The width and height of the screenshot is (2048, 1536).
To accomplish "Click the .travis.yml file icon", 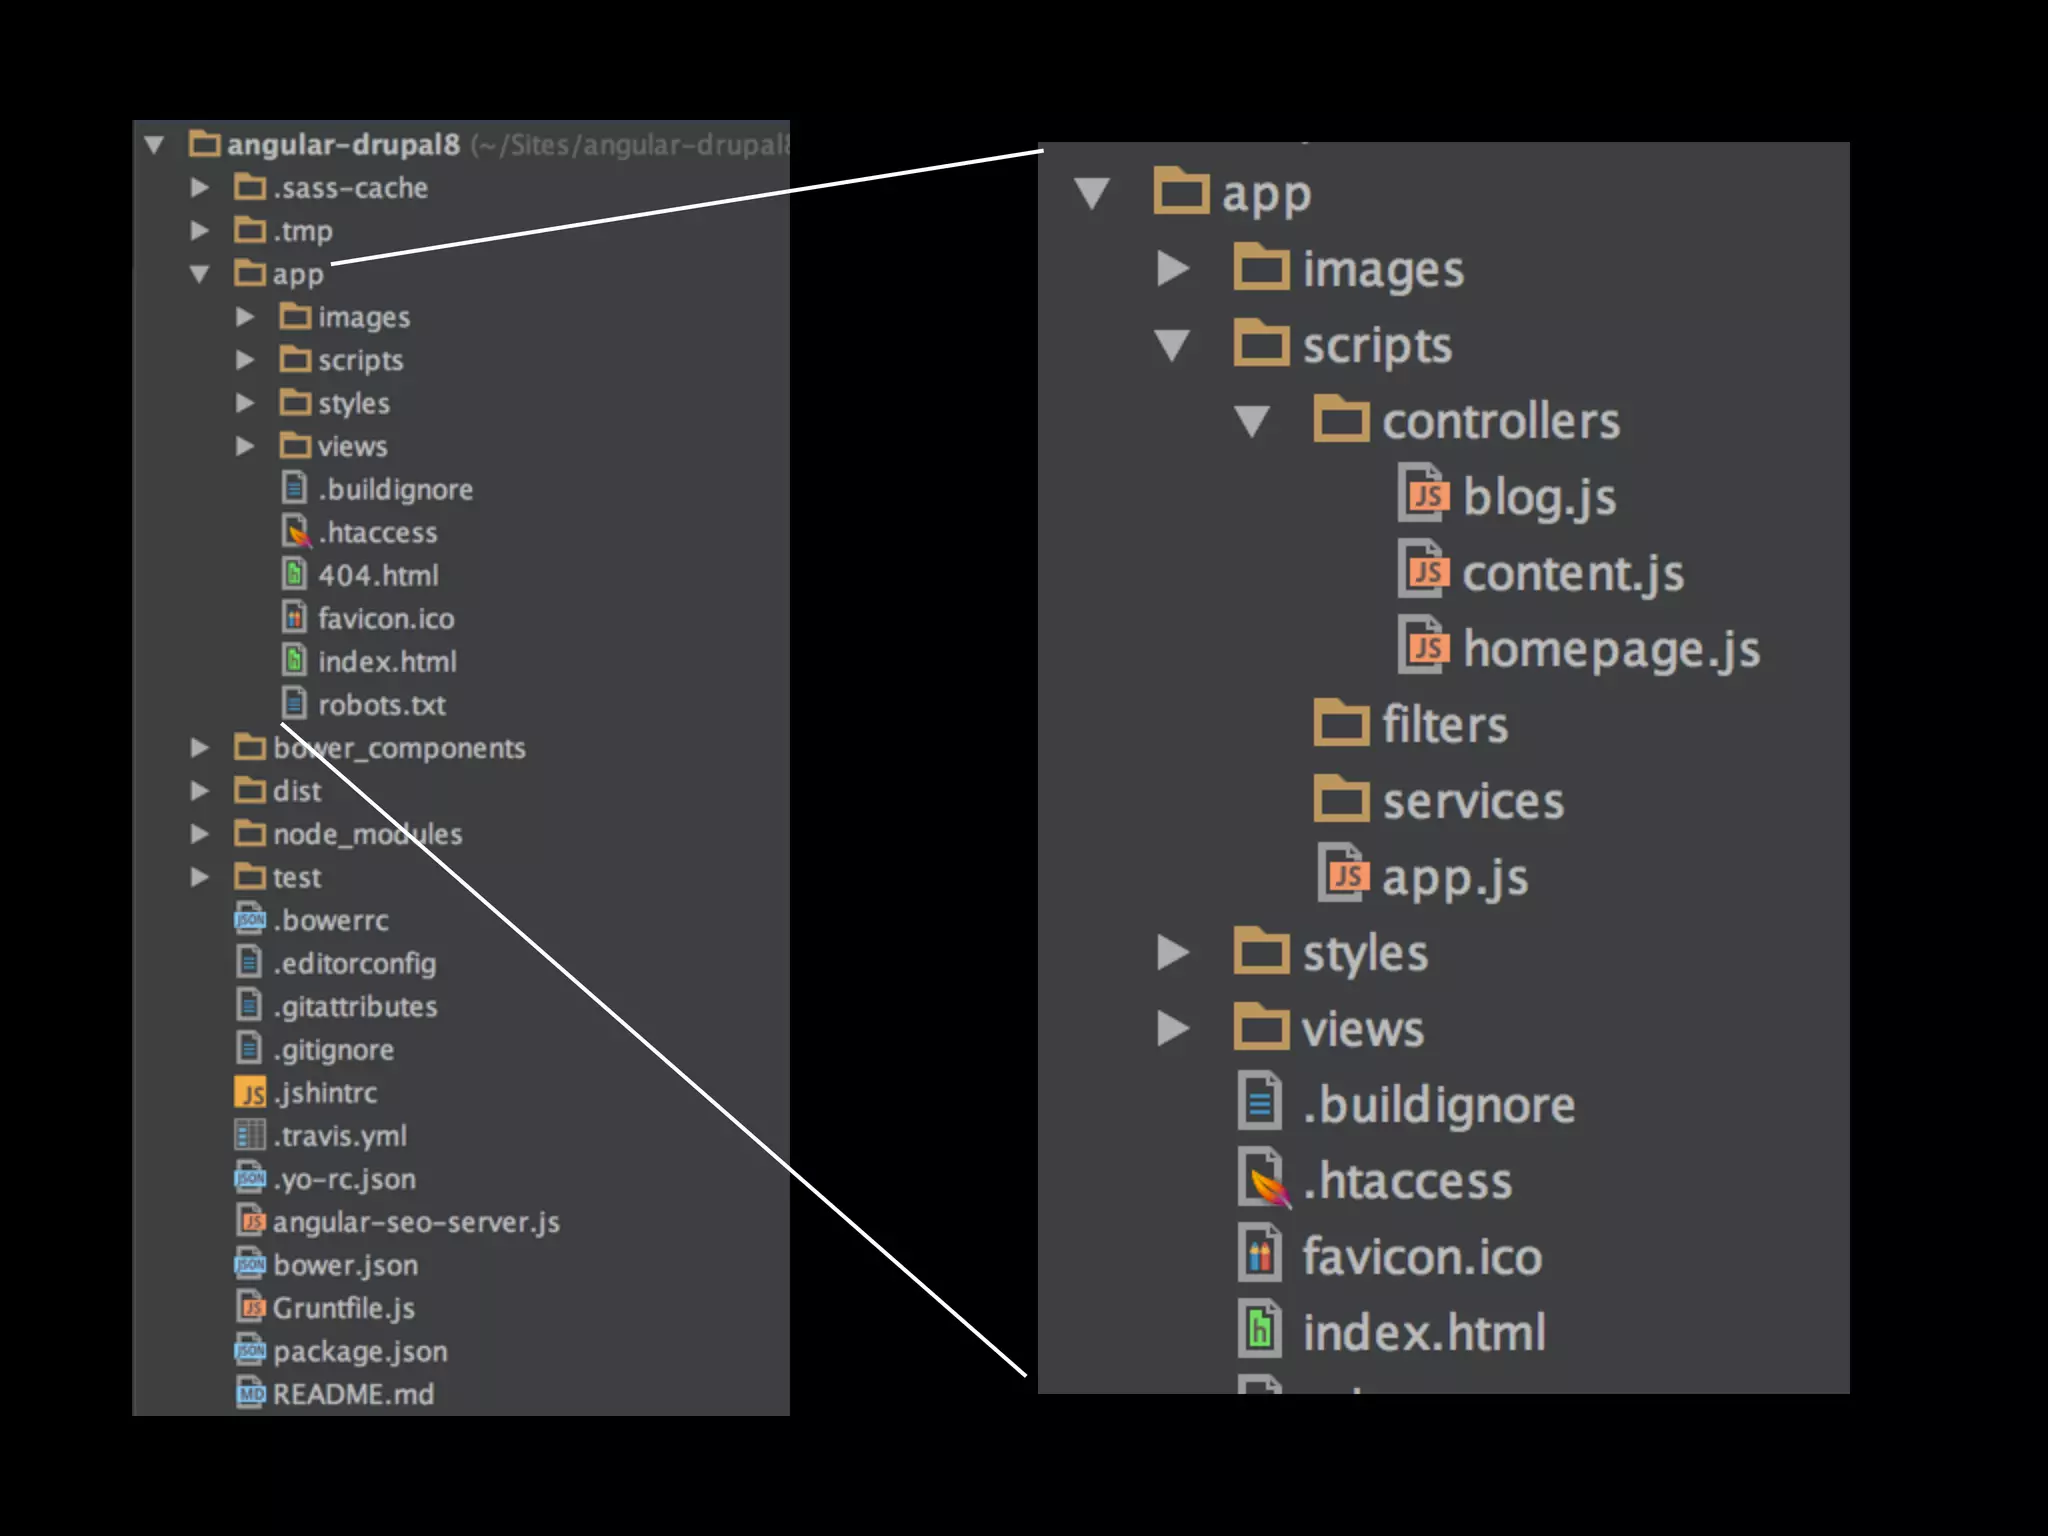I will tap(250, 1135).
